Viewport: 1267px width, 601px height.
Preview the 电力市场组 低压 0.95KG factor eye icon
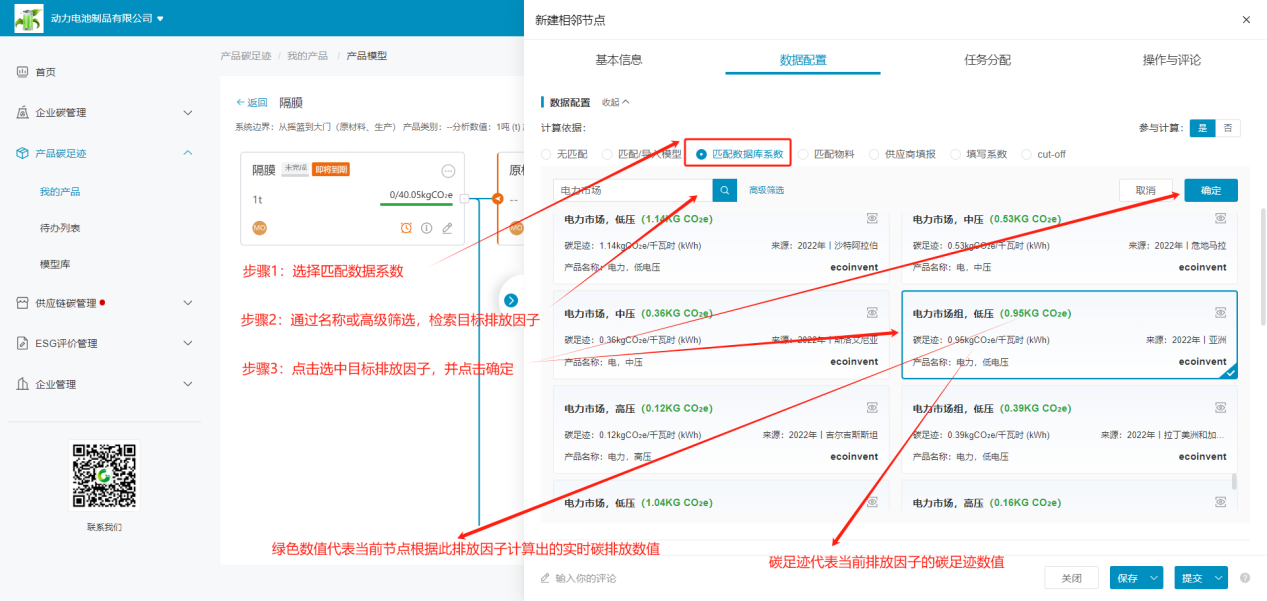(x=1220, y=313)
